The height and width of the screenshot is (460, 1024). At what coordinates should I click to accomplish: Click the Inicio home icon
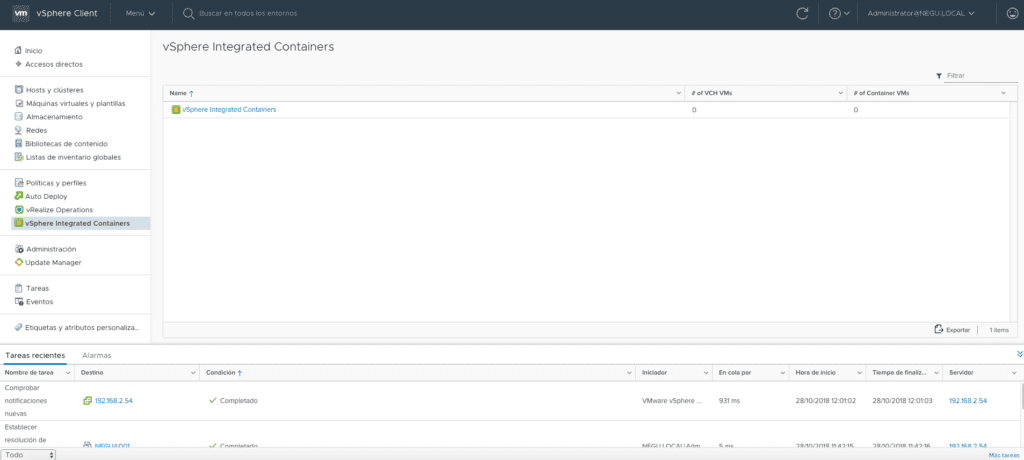point(18,50)
